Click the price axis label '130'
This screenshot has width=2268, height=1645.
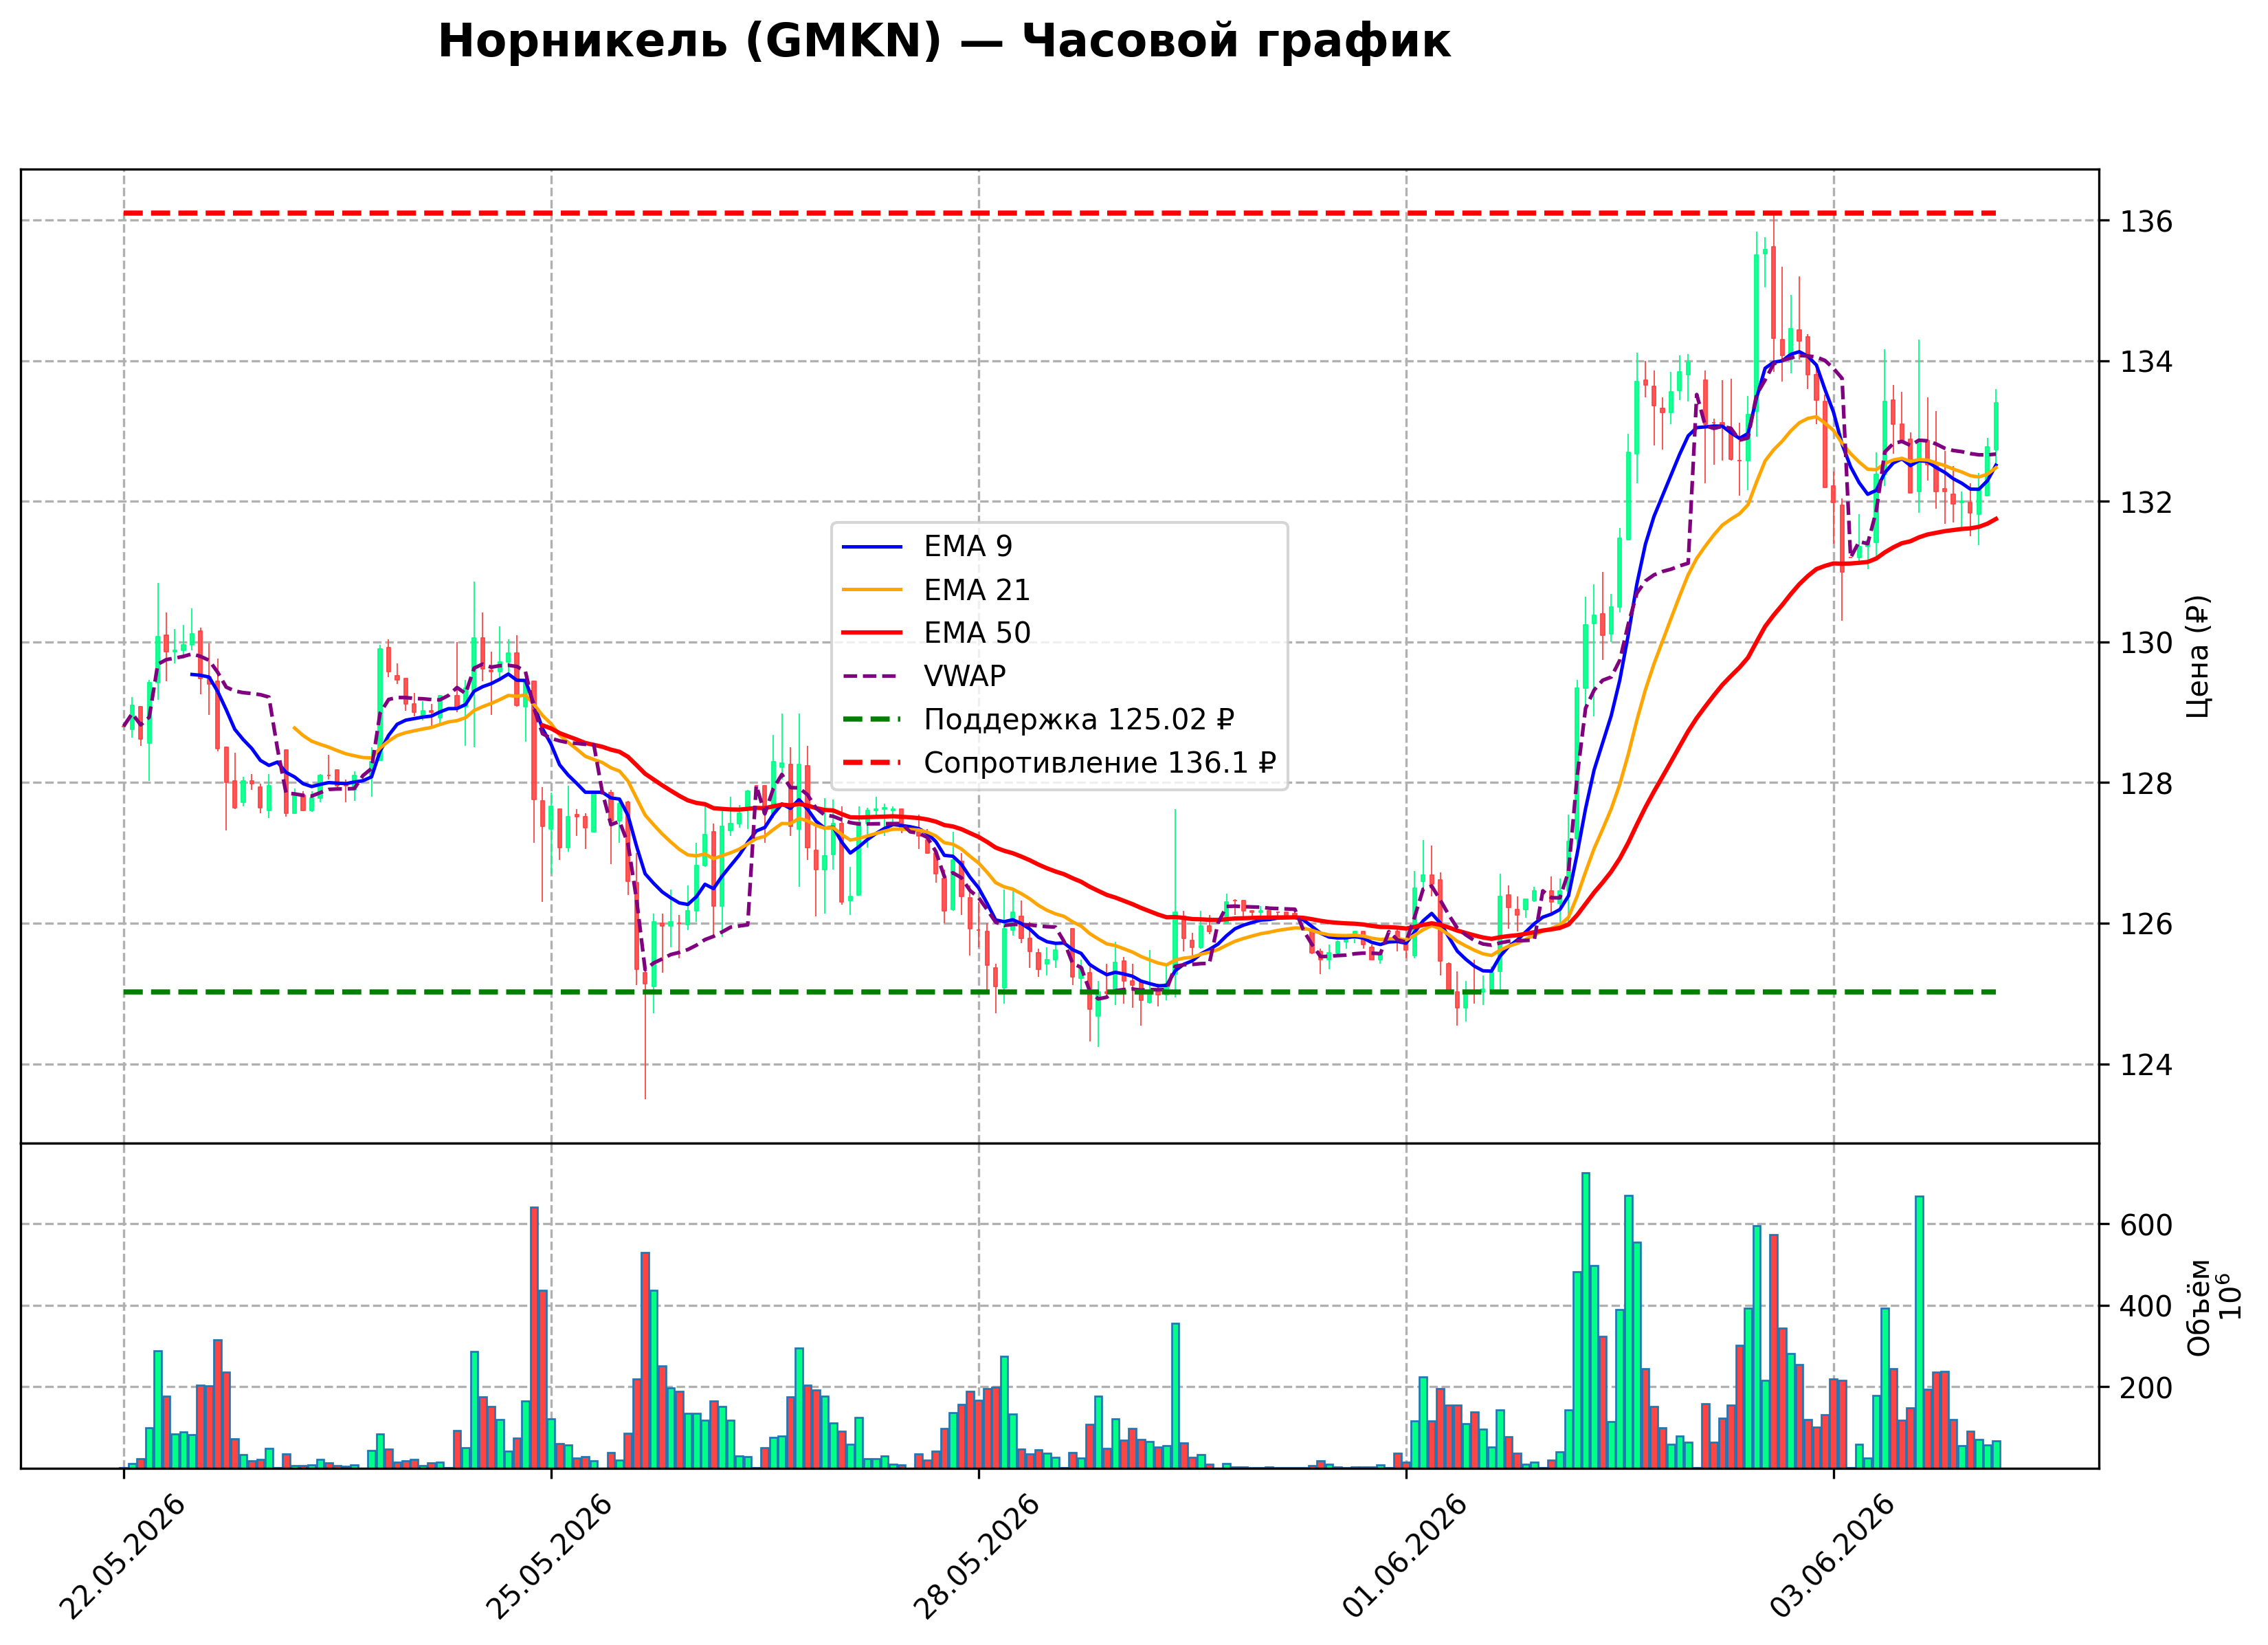[x=2147, y=643]
